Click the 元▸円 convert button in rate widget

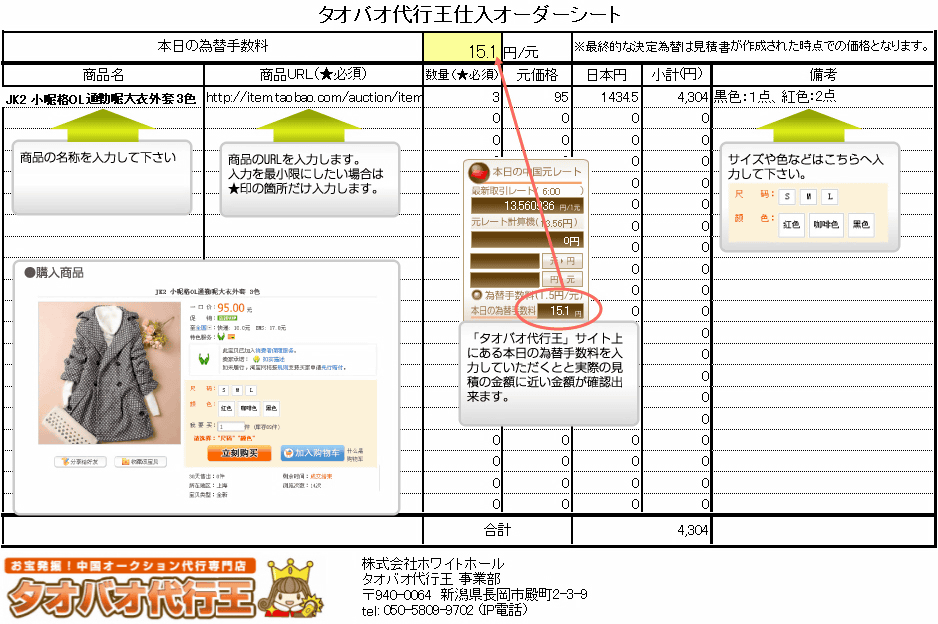pyautogui.click(x=562, y=261)
